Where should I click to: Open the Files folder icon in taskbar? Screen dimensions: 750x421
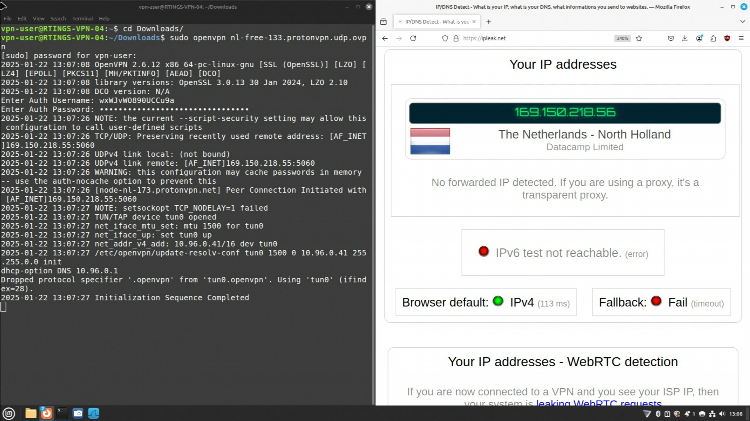coord(31,413)
